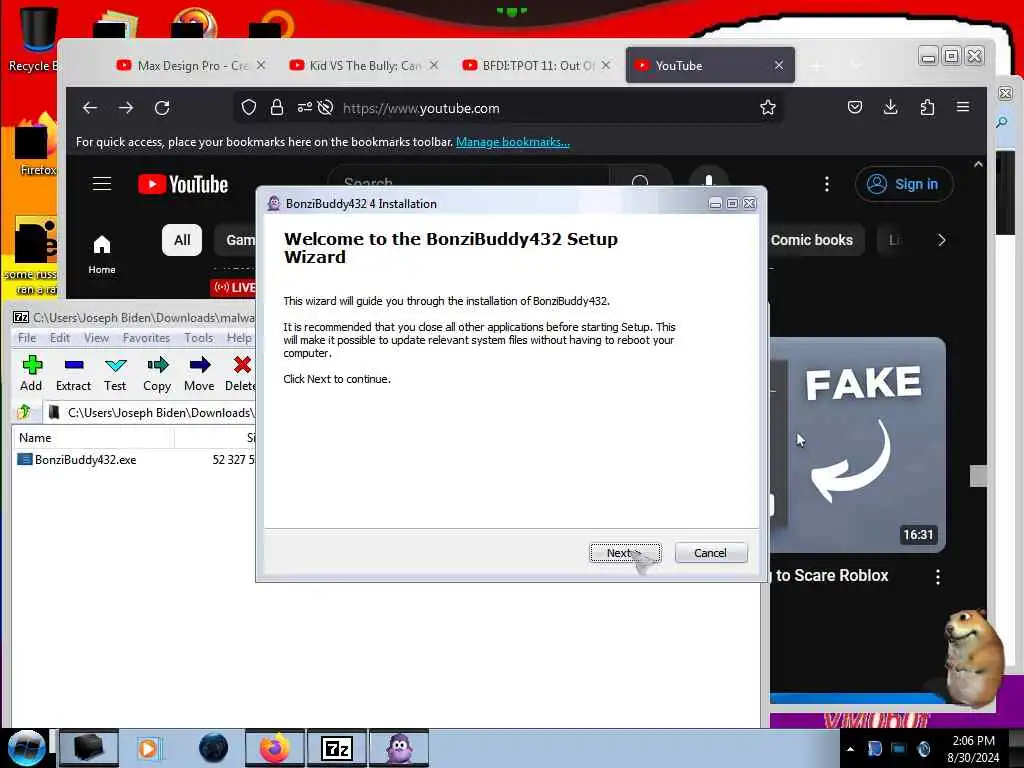Image resolution: width=1024 pixels, height=768 pixels.
Task: Open the Windows Start orb
Action: (26, 748)
